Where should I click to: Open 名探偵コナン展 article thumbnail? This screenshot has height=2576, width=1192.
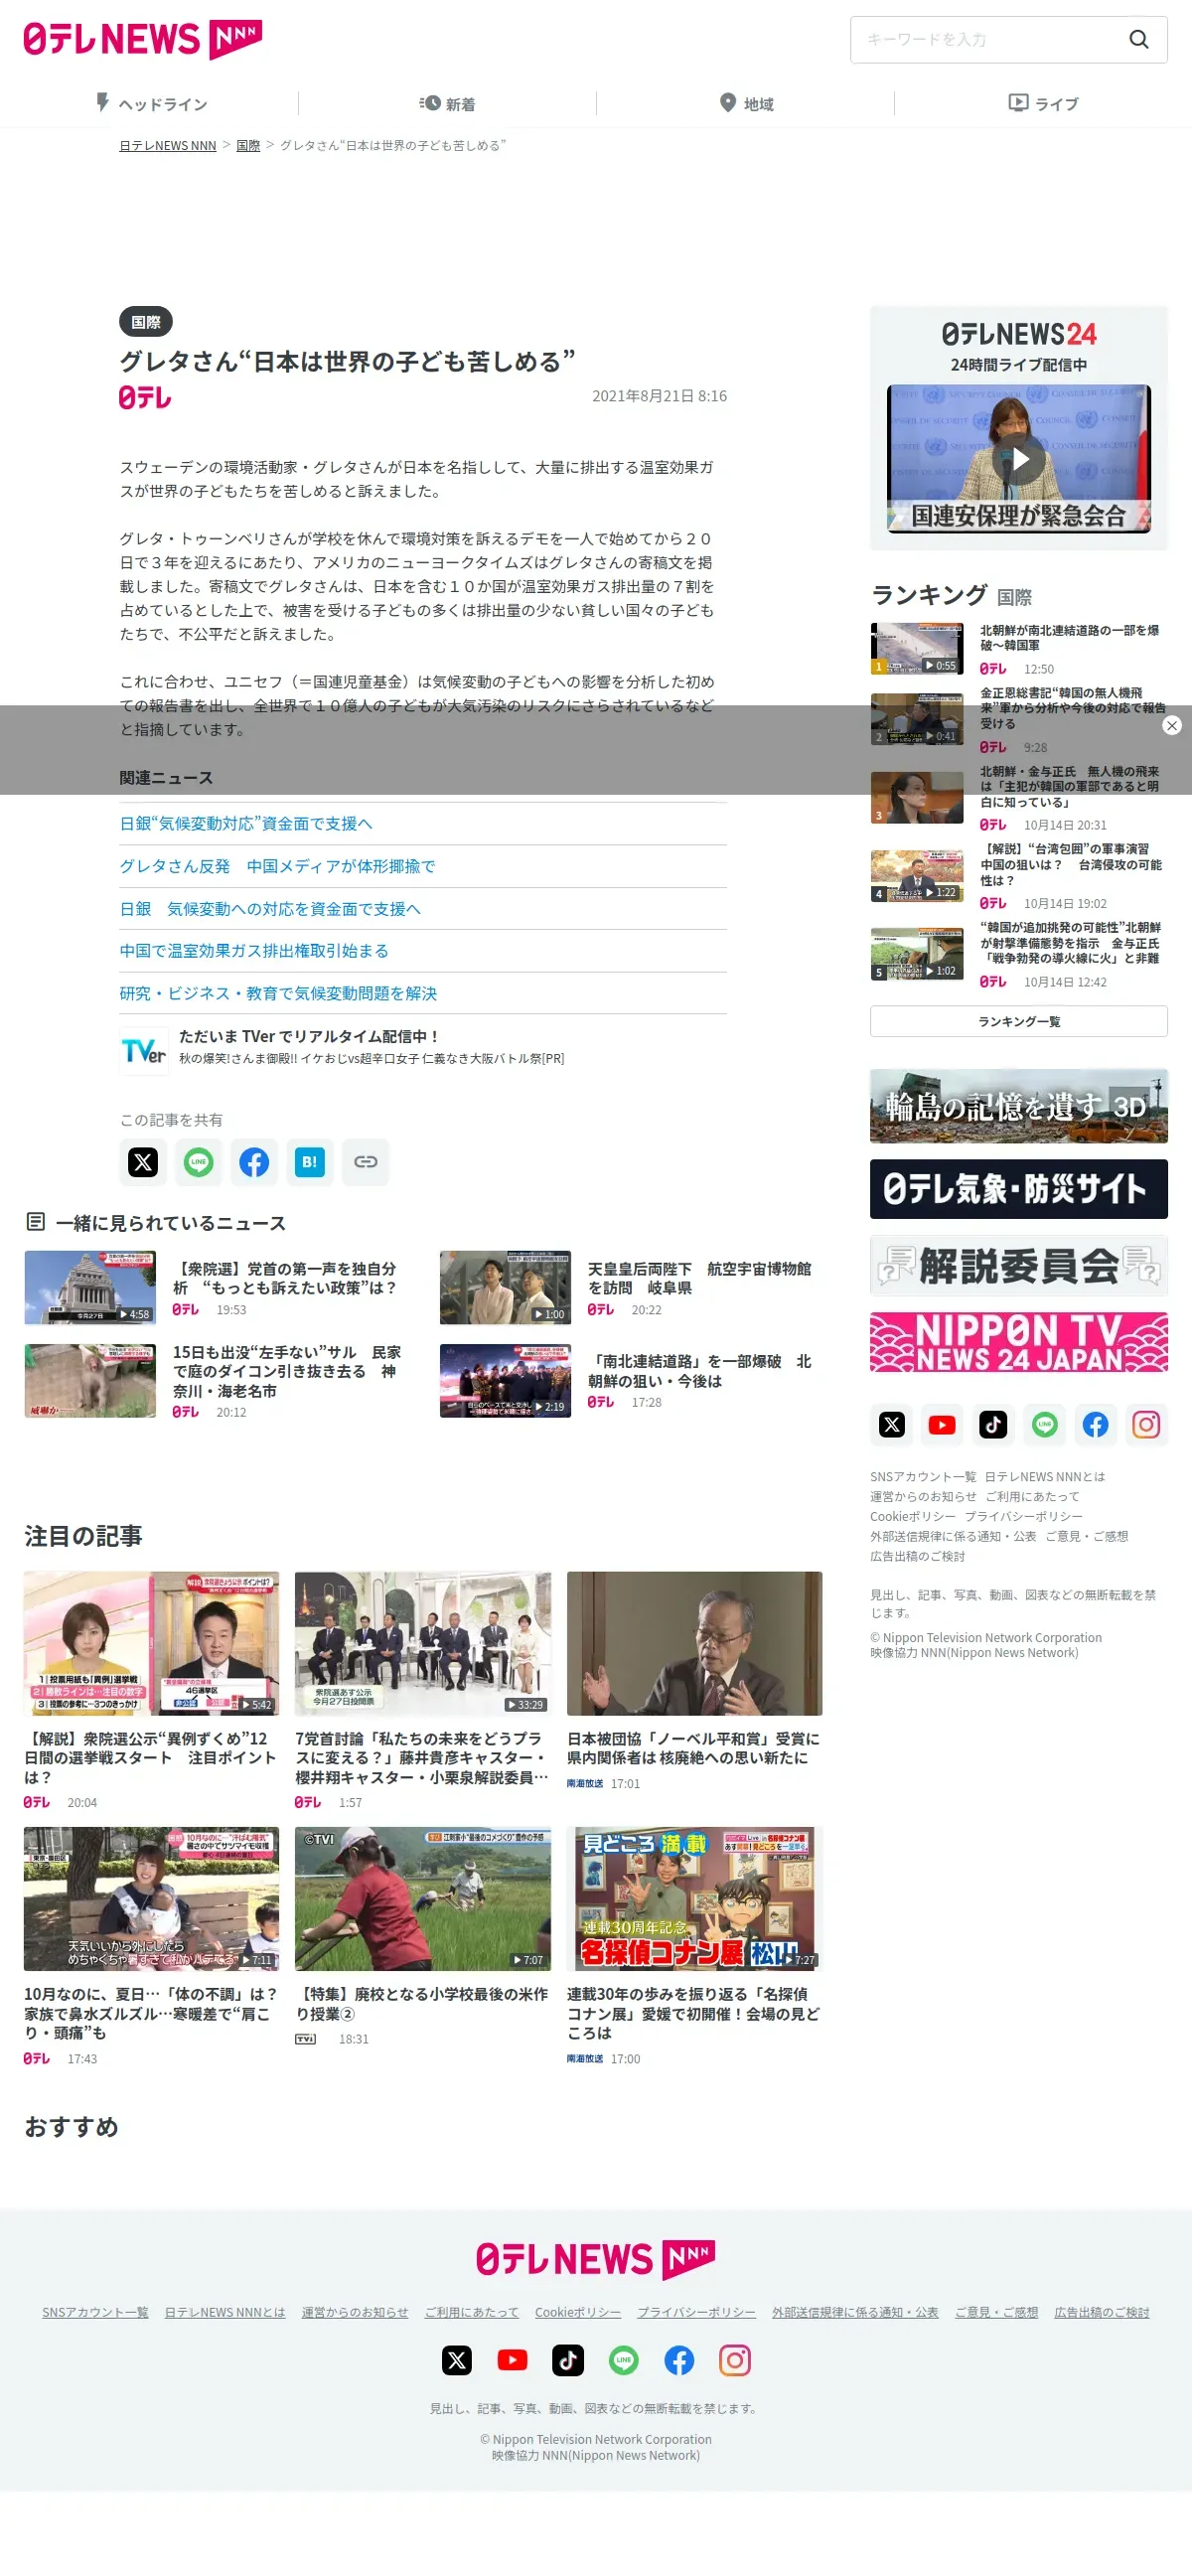[x=694, y=1898]
